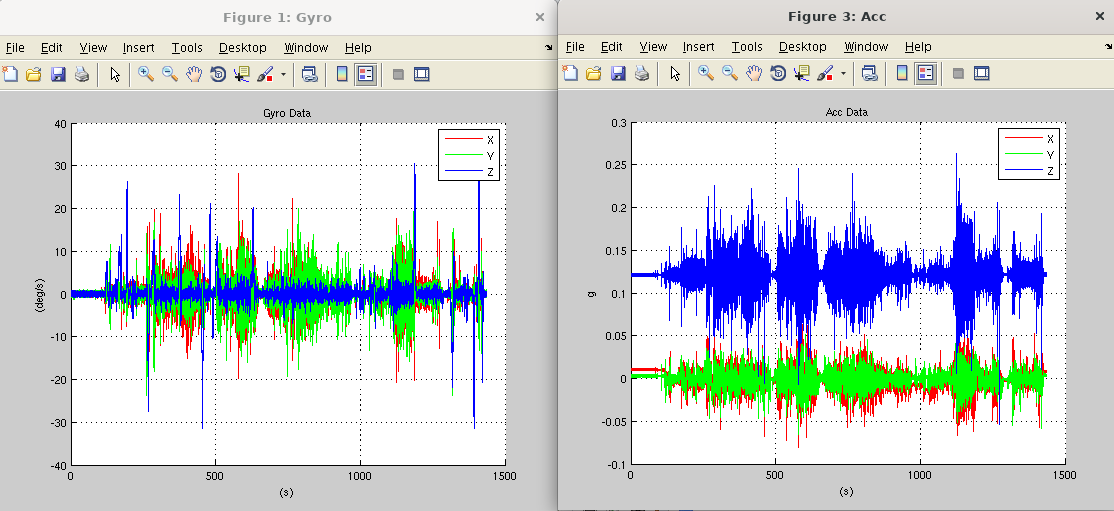The width and height of the screenshot is (1114, 511).
Task: Open Desktop menu in Gyro figure
Action: tap(243, 48)
